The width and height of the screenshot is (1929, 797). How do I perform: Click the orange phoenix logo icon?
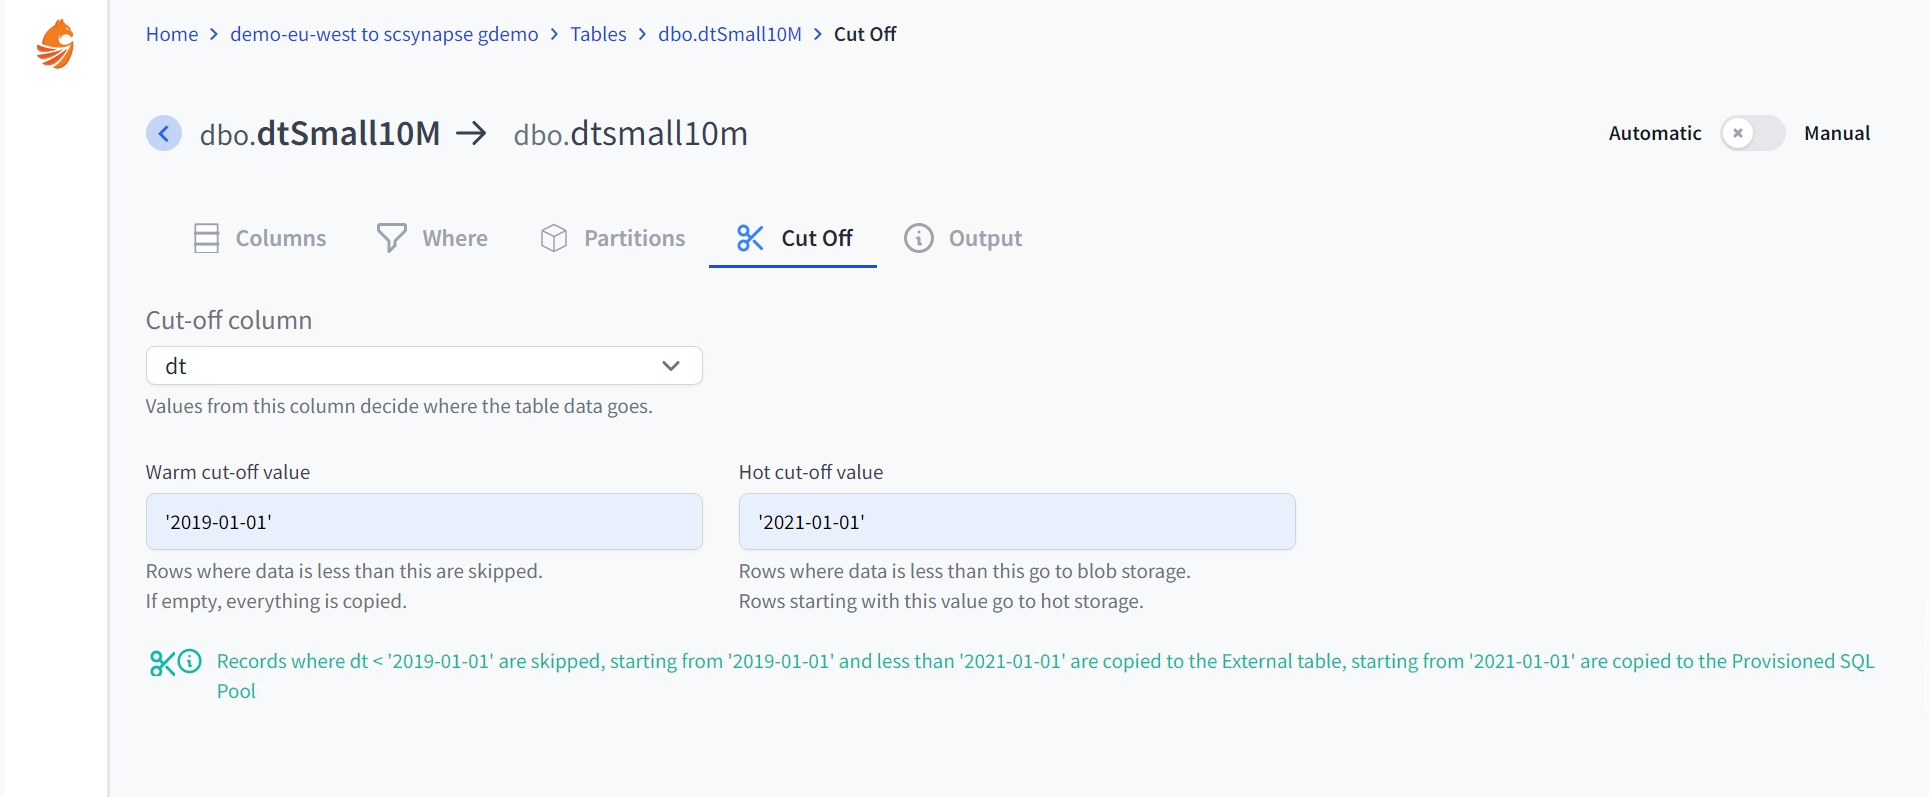tap(56, 44)
